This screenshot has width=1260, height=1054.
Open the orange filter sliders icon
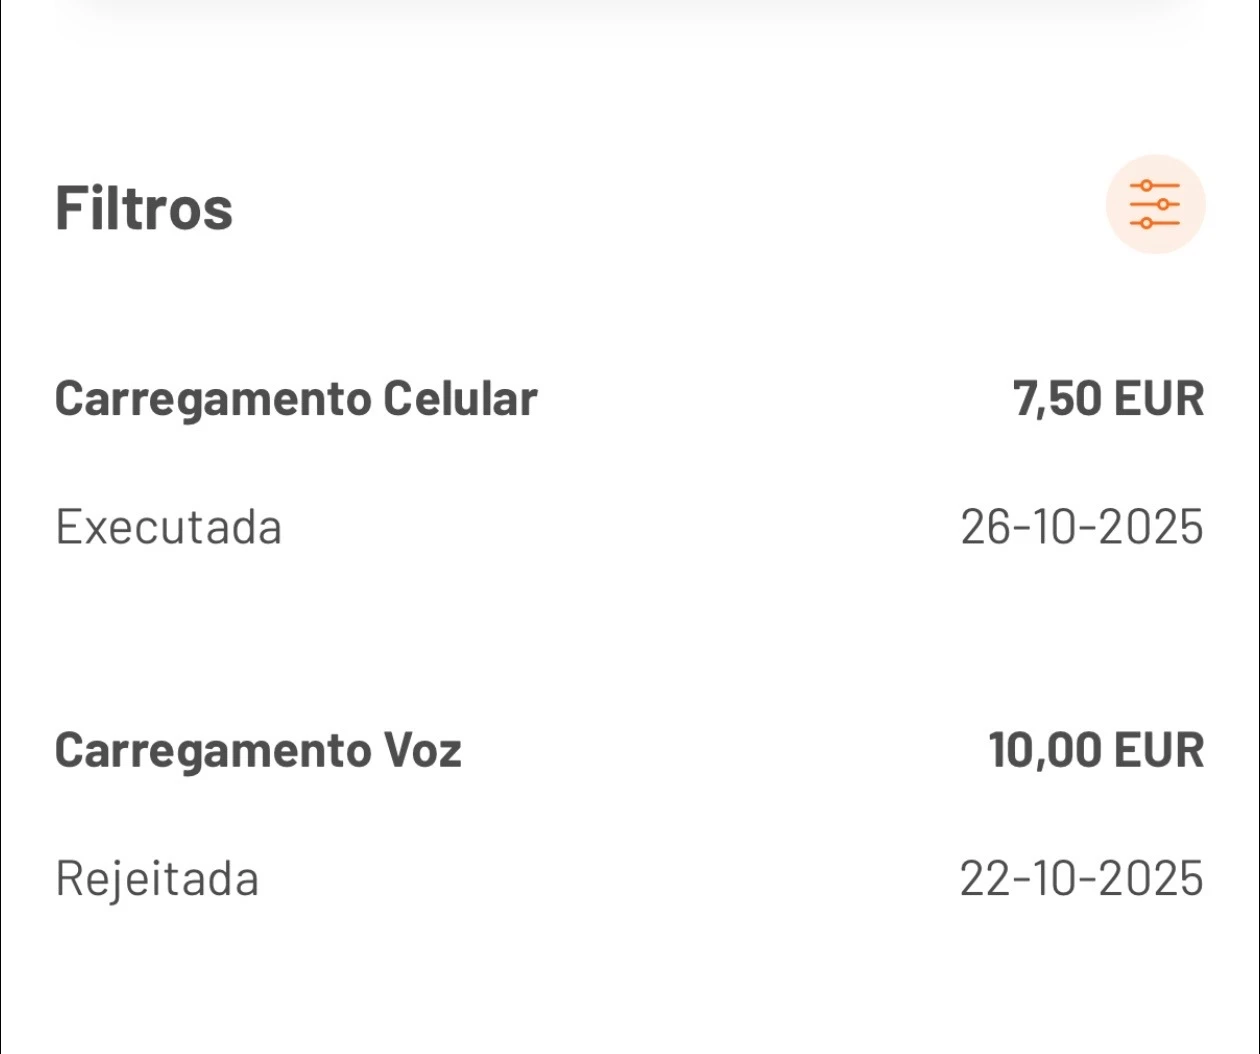click(x=1155, y=204)
